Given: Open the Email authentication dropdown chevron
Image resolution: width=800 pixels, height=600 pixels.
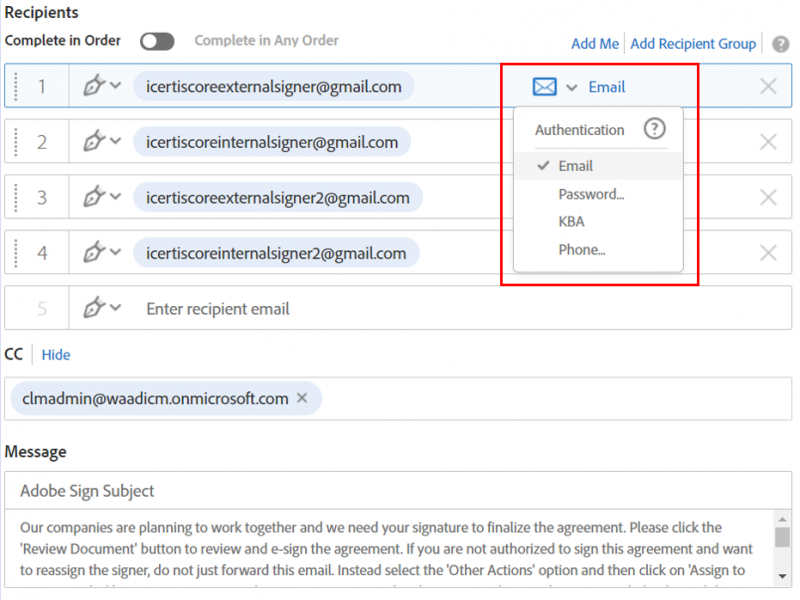Looking at the screenshot, I should [x=572, y=88].
